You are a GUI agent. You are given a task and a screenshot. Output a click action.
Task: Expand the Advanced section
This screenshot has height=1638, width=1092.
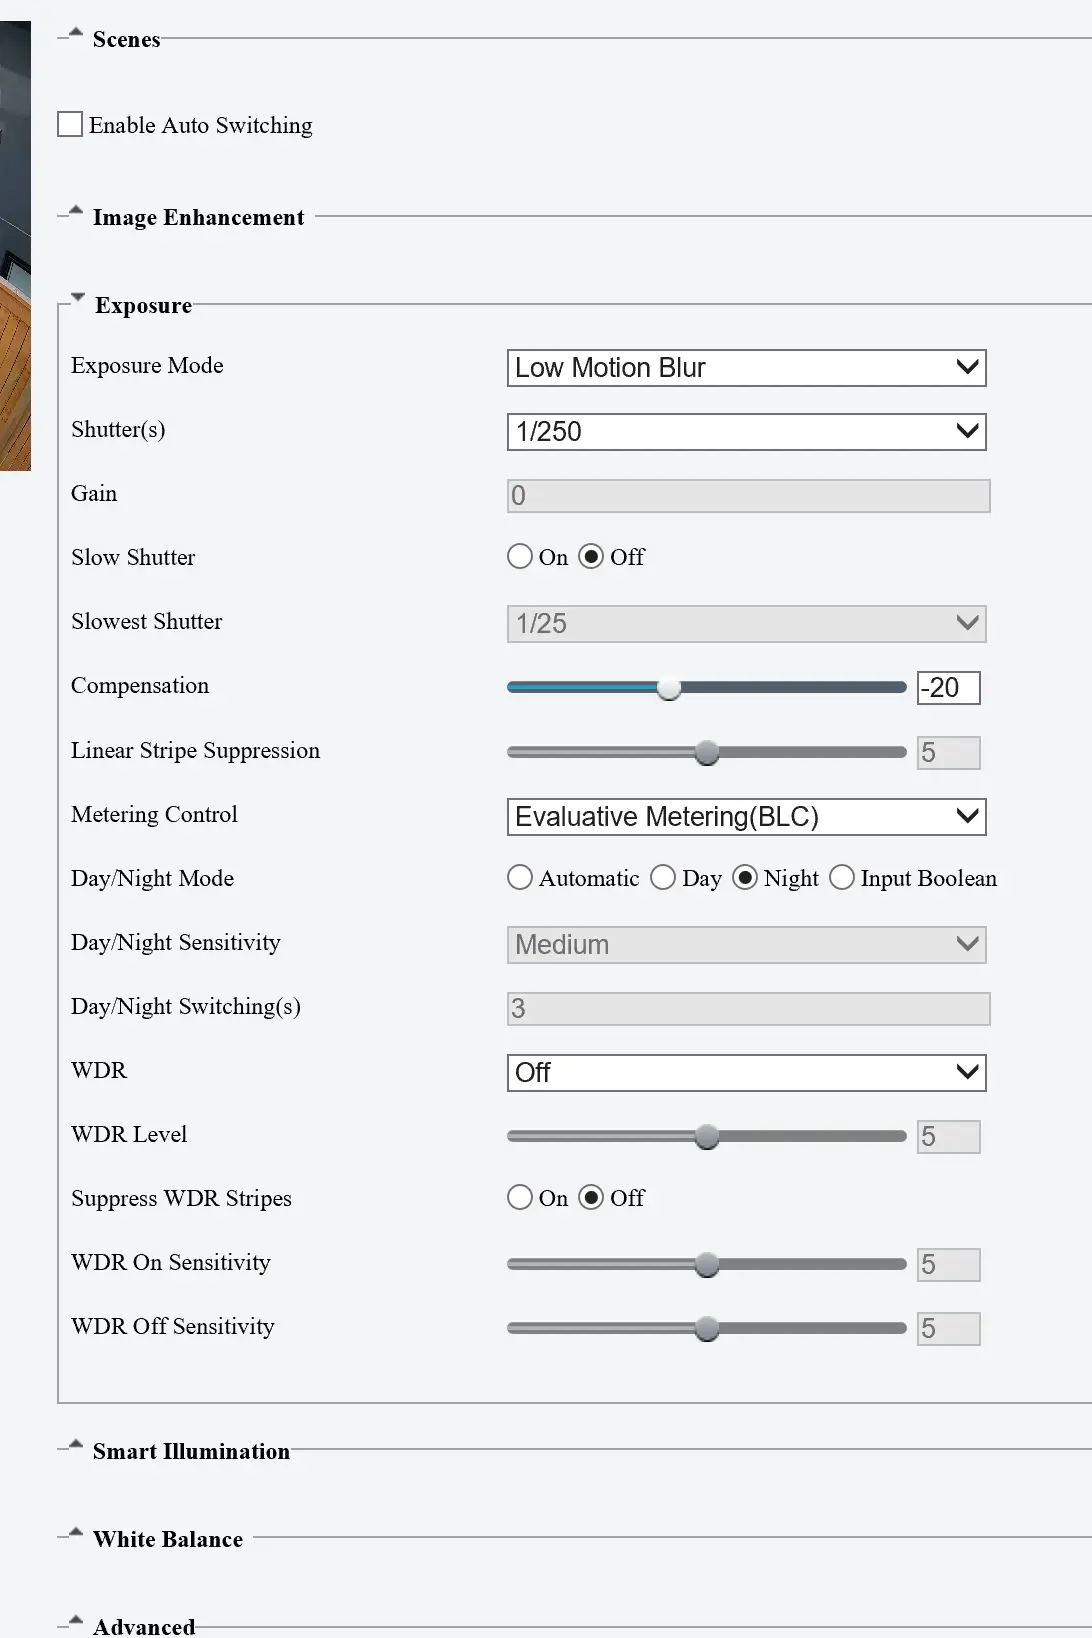76,1621
